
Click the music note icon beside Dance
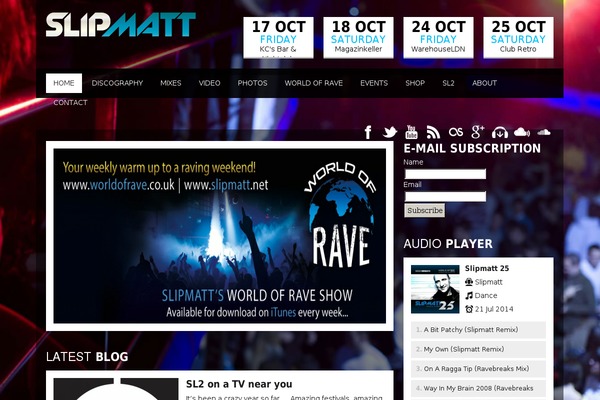coord(469,296)
